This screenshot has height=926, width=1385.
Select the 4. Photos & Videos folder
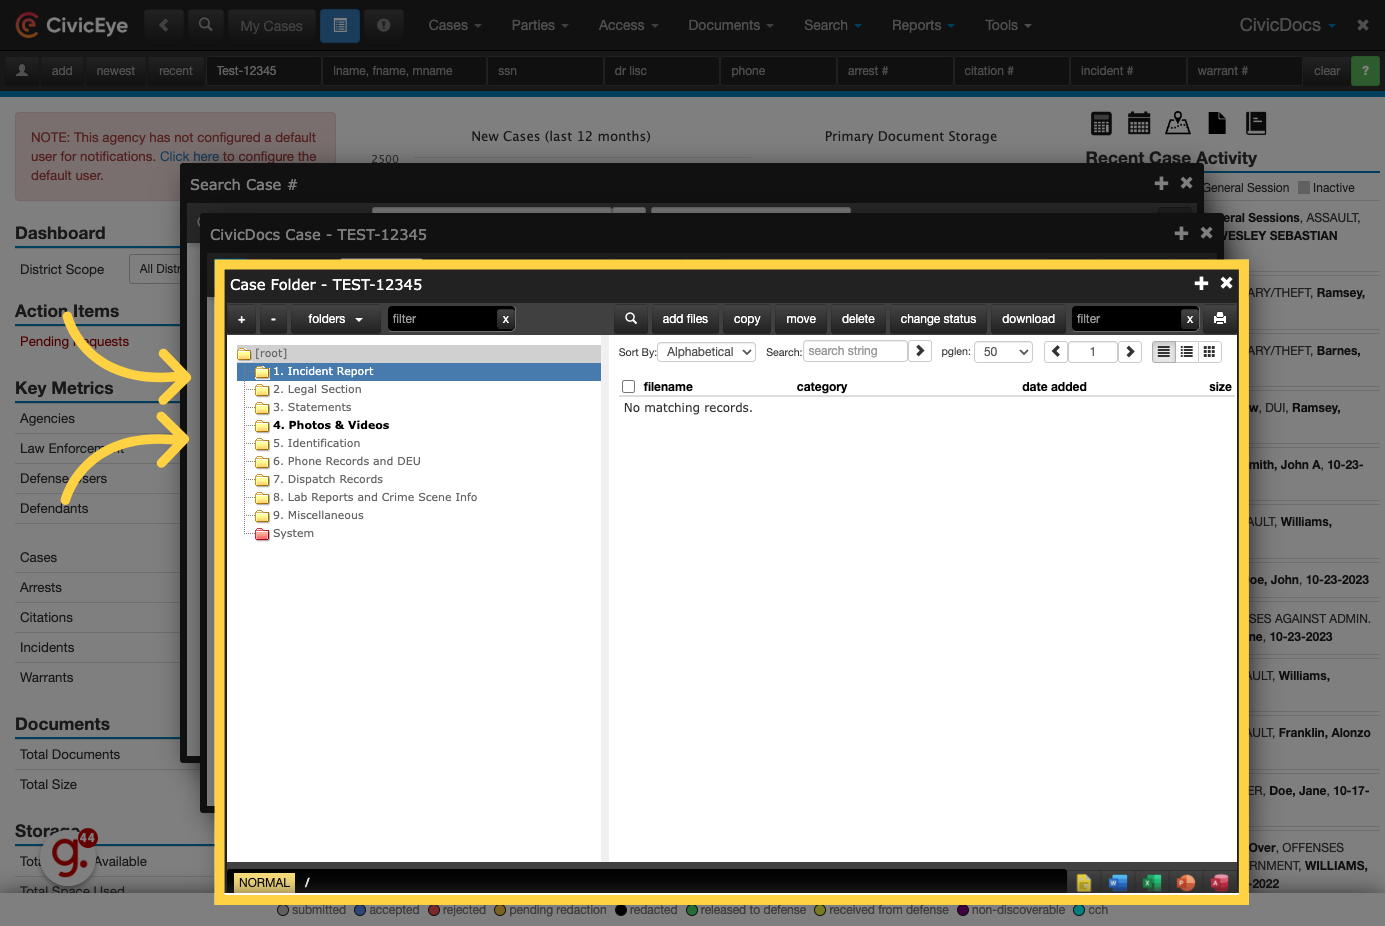(x=331, y=425)
